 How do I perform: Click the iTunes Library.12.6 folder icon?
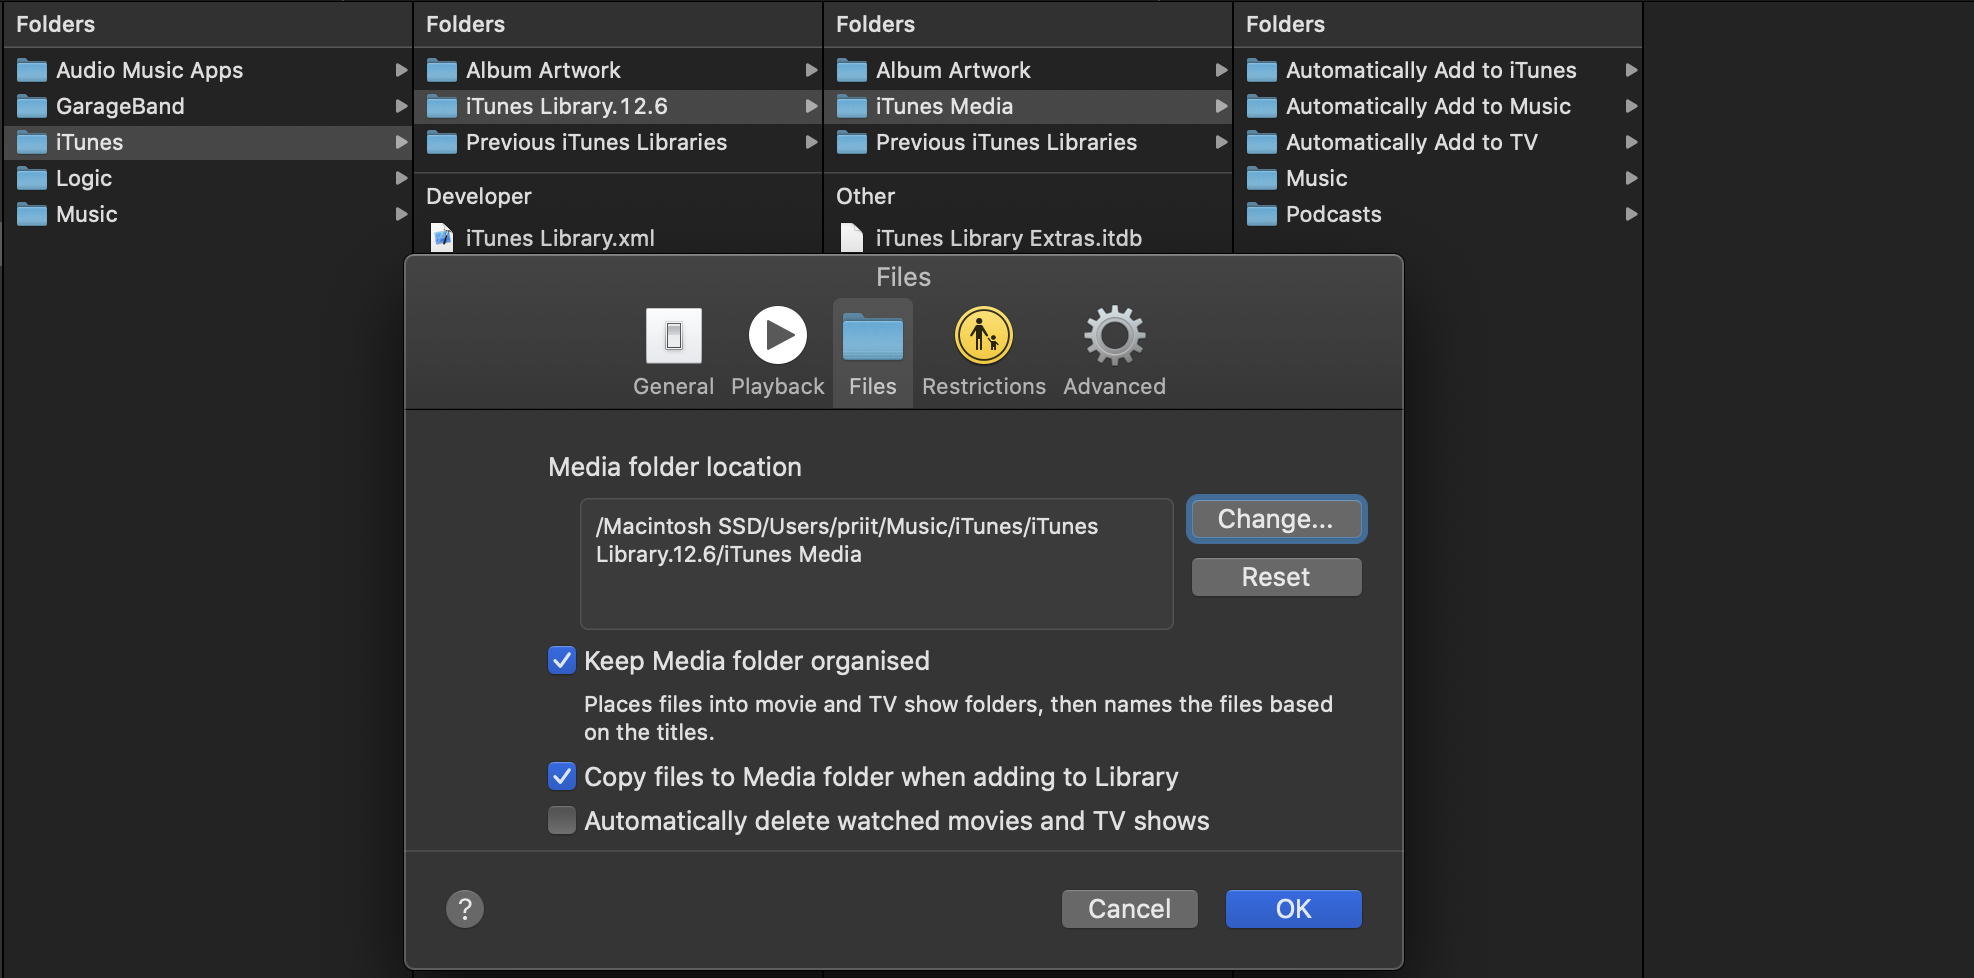[442, 106]
